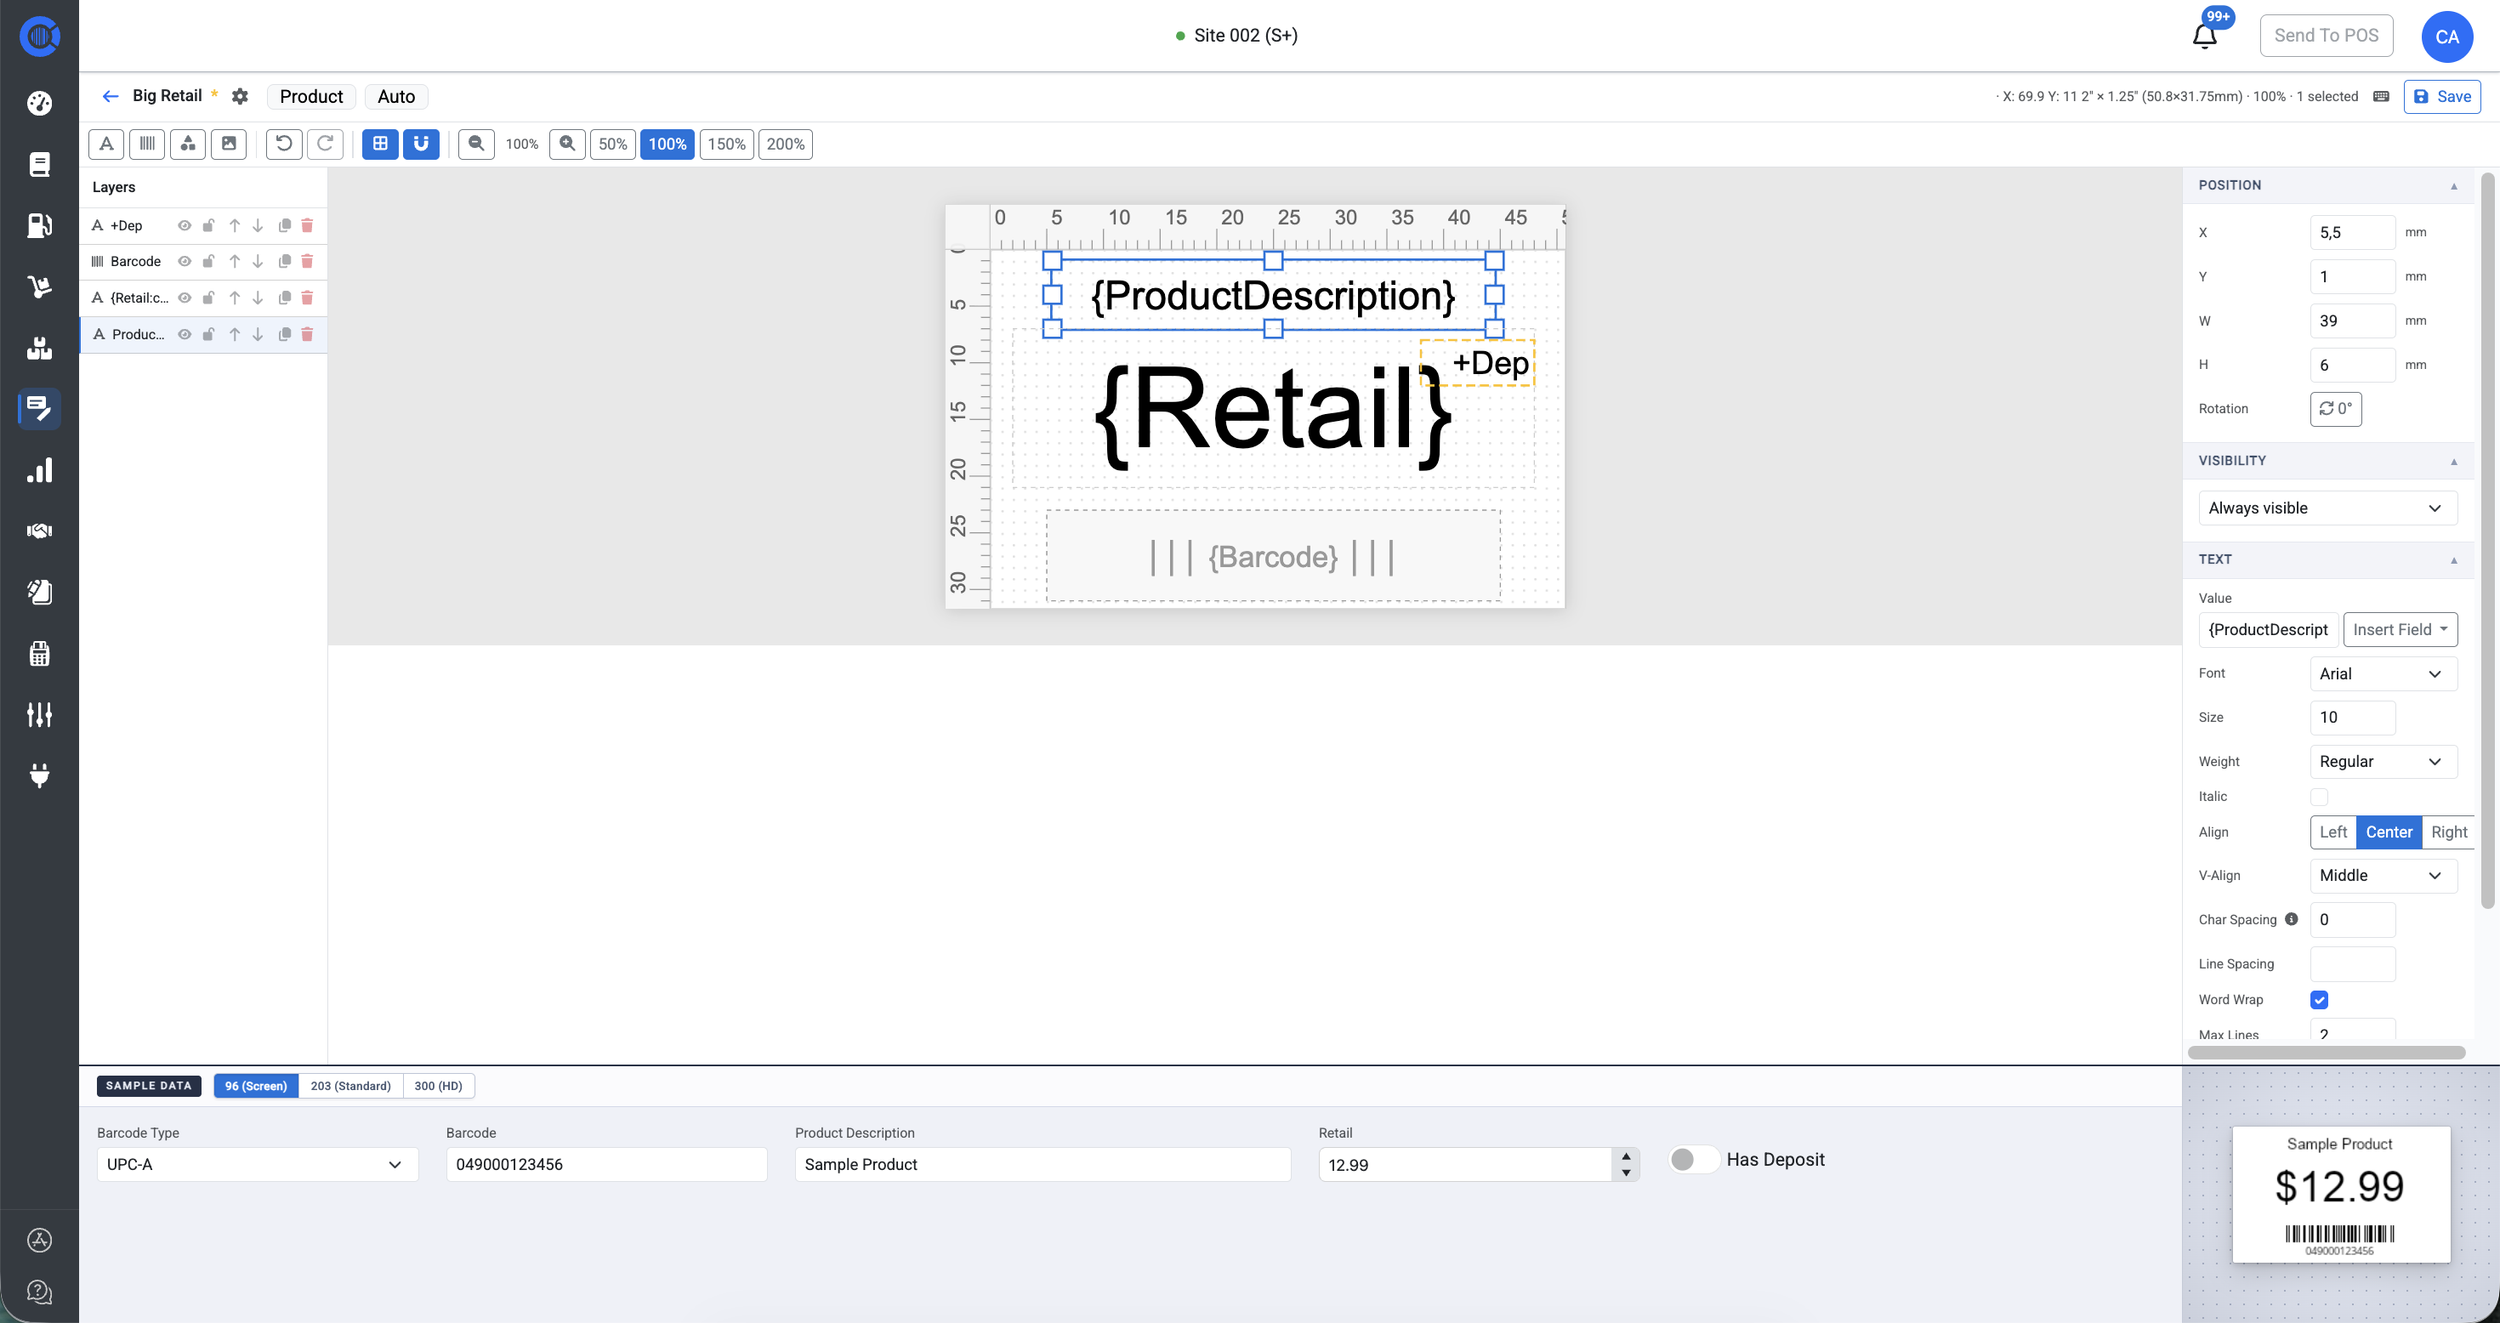Select the Add Image tool
This screenshot has width=2500, height=1323.
(x=229, y=144)
